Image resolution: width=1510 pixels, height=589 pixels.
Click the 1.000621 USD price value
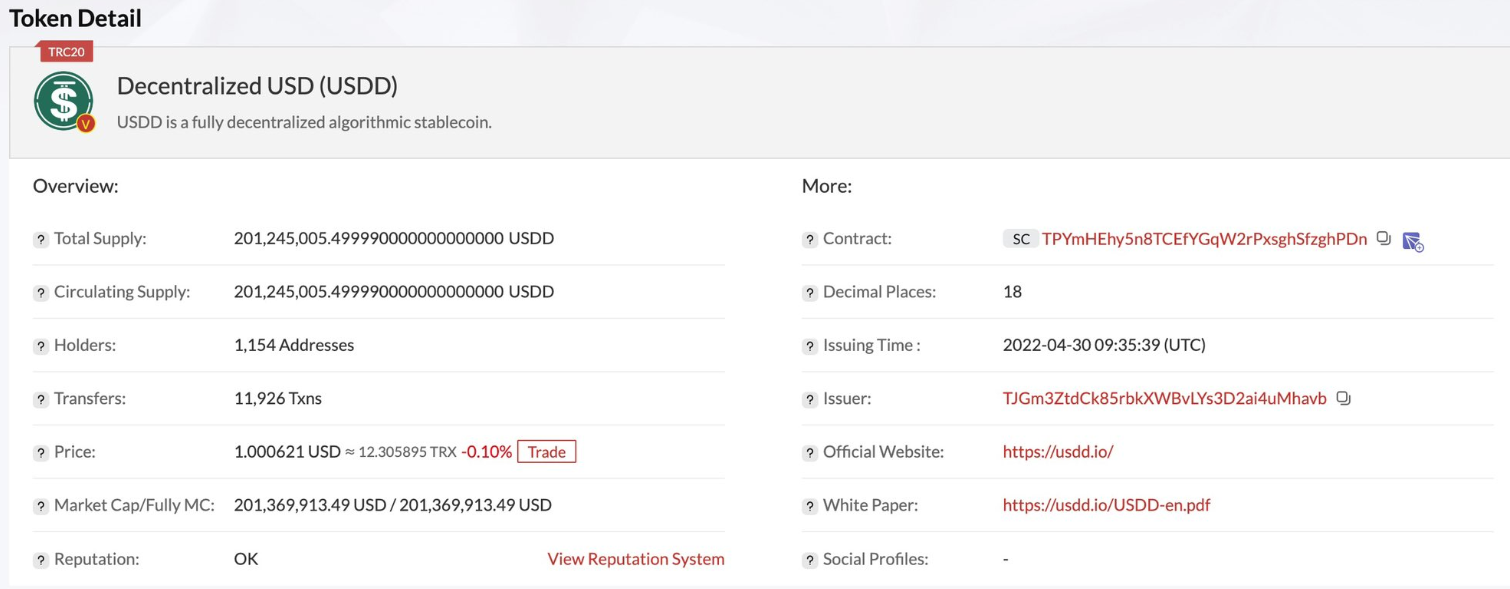click(x=287, y=452)
